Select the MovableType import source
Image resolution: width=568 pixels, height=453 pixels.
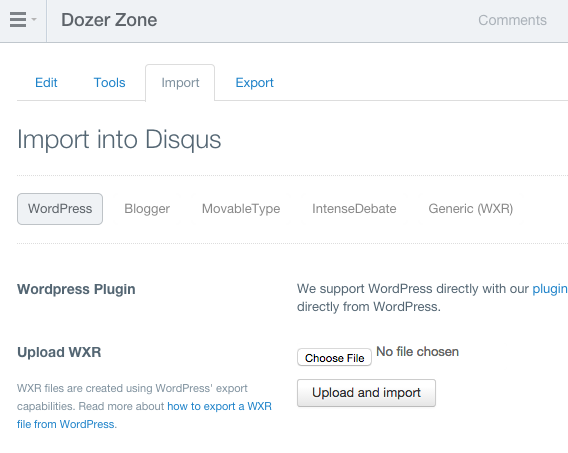(241, 209)
